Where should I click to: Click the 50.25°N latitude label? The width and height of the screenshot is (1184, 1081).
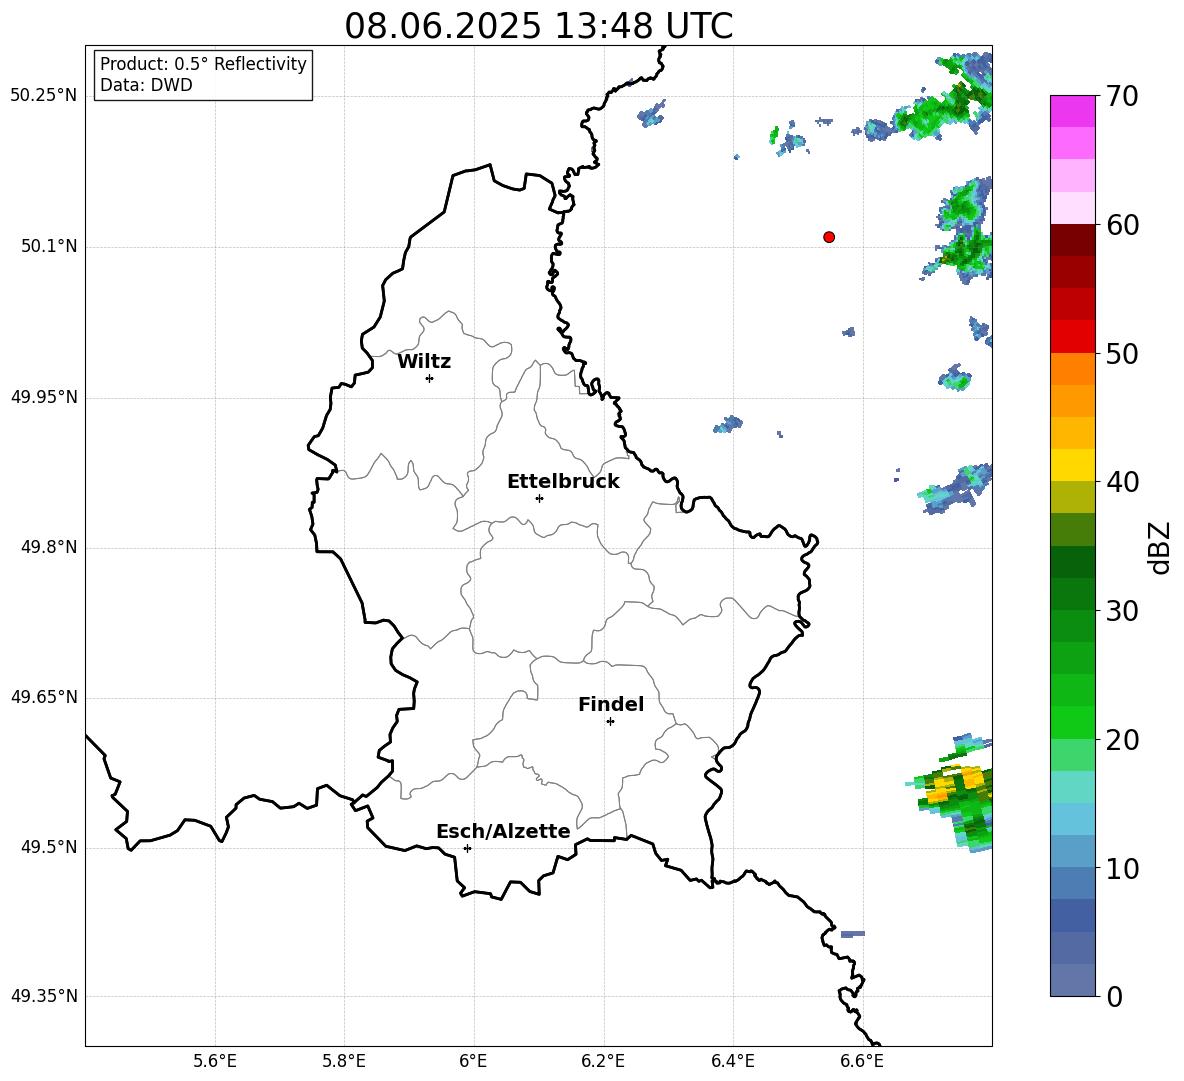pos(44,96)
